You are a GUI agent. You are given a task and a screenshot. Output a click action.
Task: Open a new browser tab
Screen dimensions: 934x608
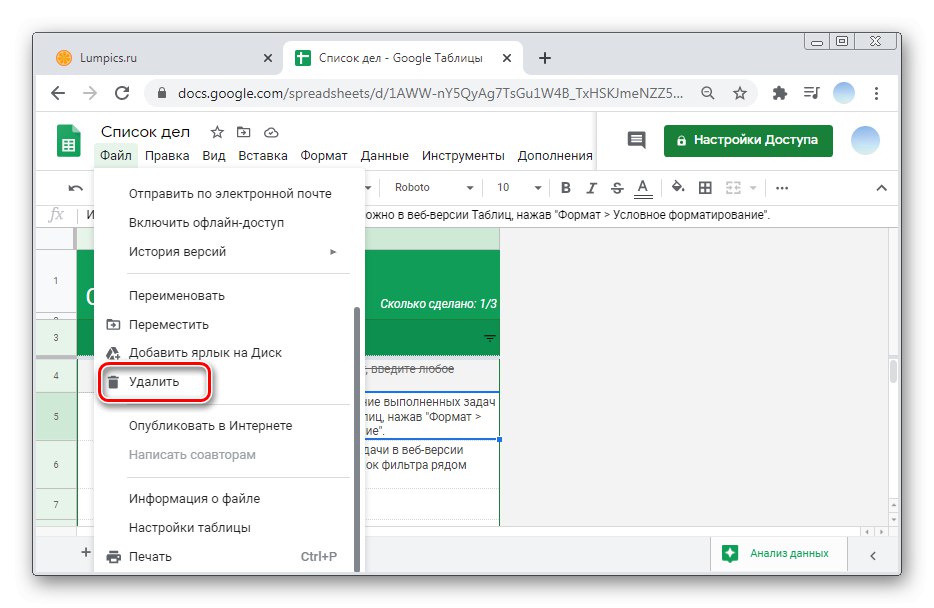544,58
